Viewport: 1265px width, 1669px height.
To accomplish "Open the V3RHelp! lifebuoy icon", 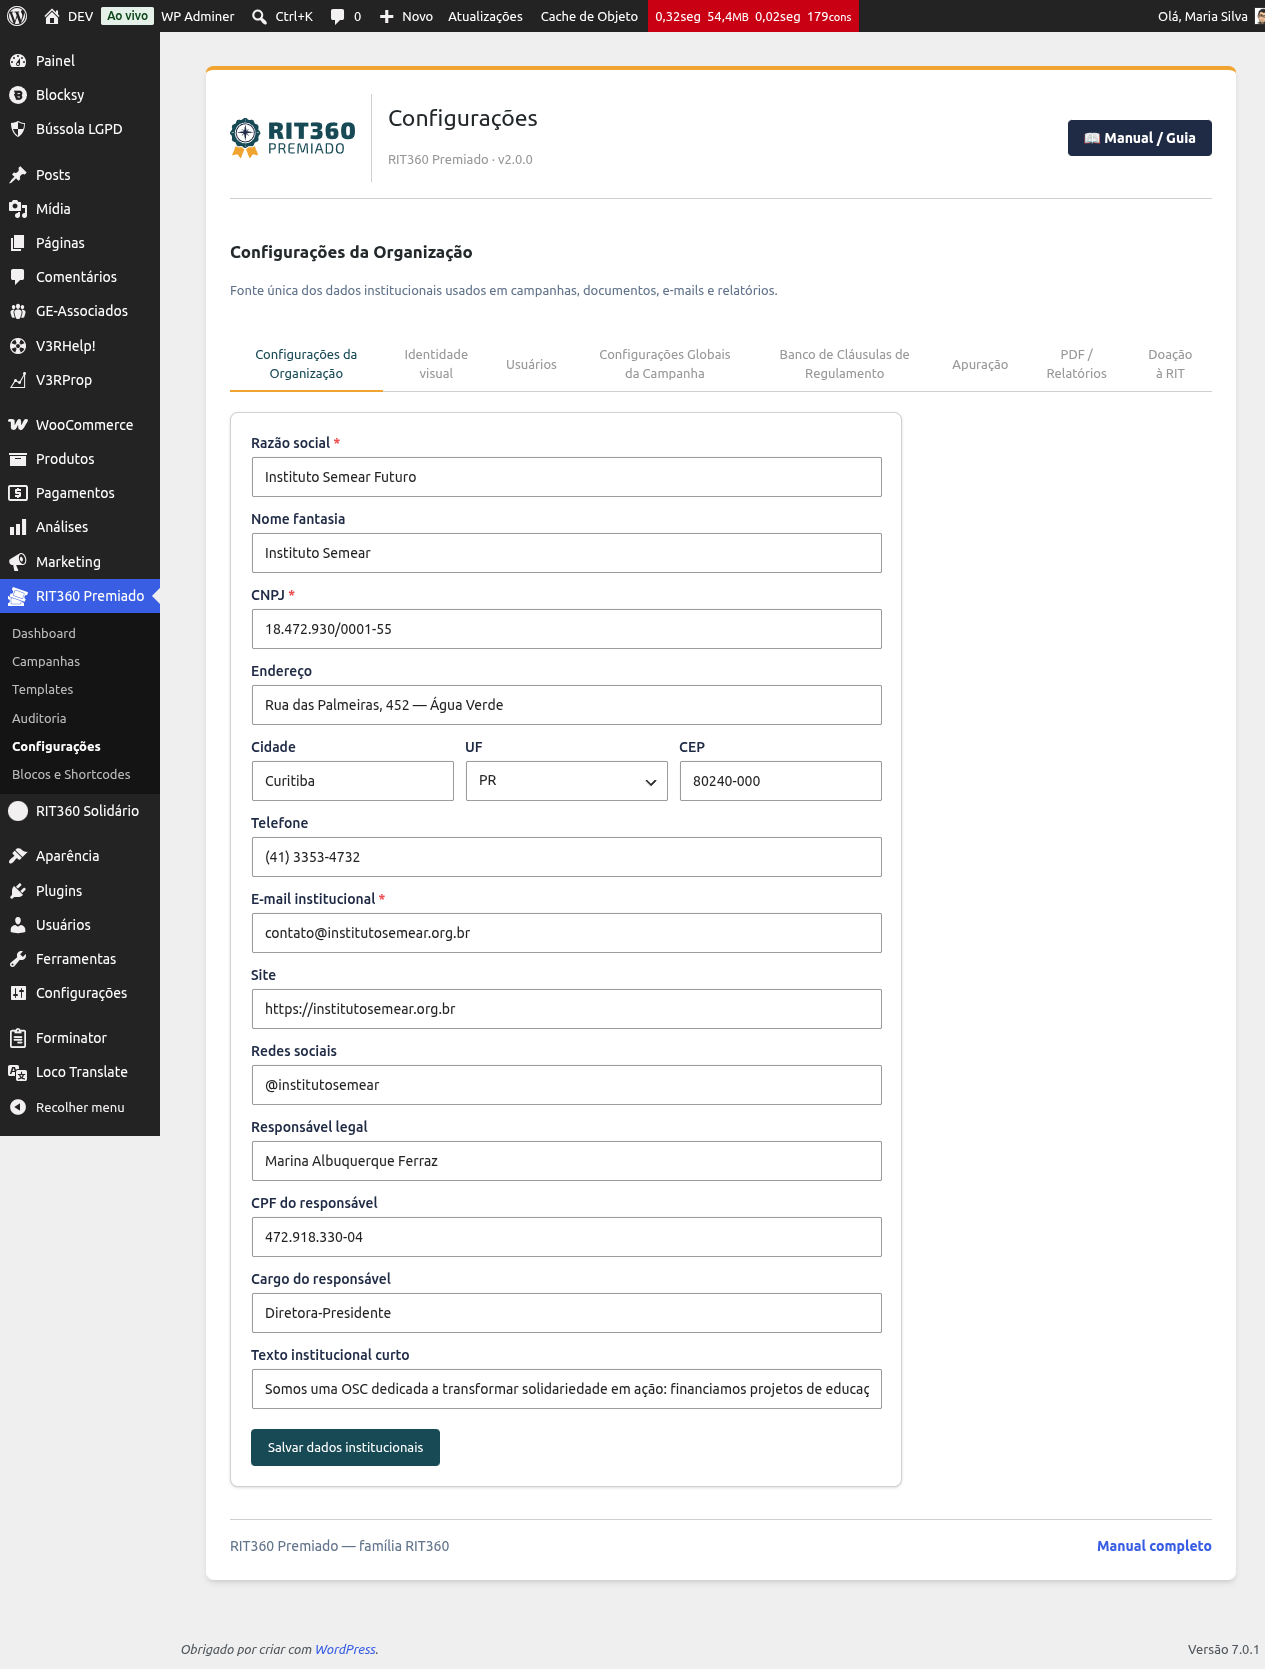I will tap(18, 346).
